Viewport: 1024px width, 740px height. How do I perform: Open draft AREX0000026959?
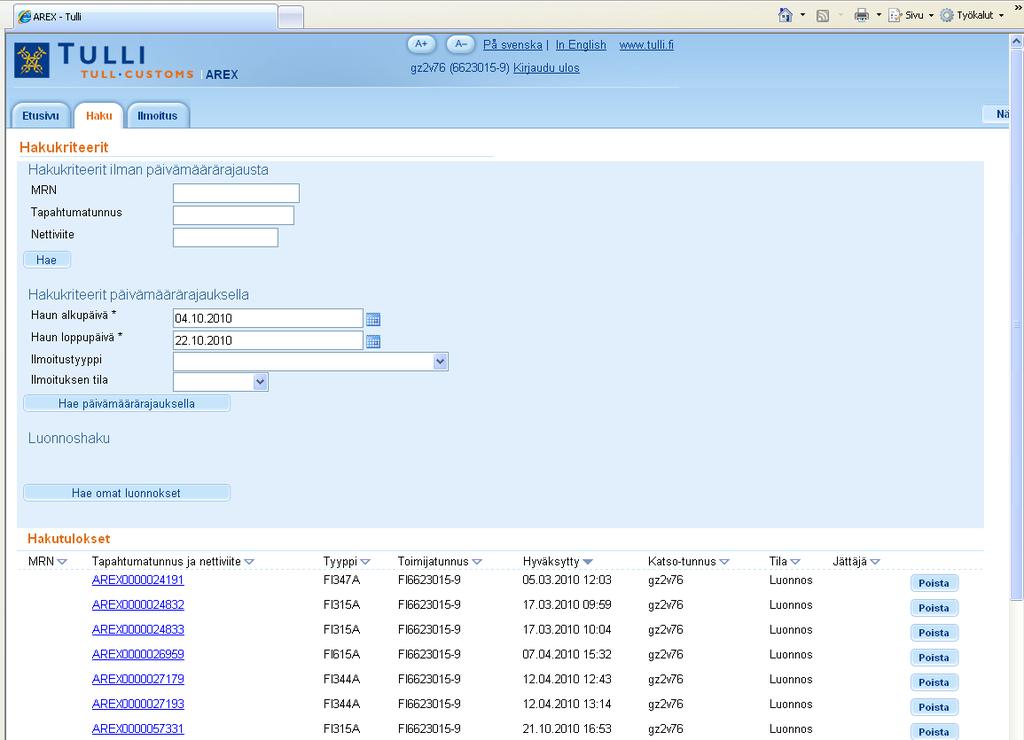pos(138,654)
